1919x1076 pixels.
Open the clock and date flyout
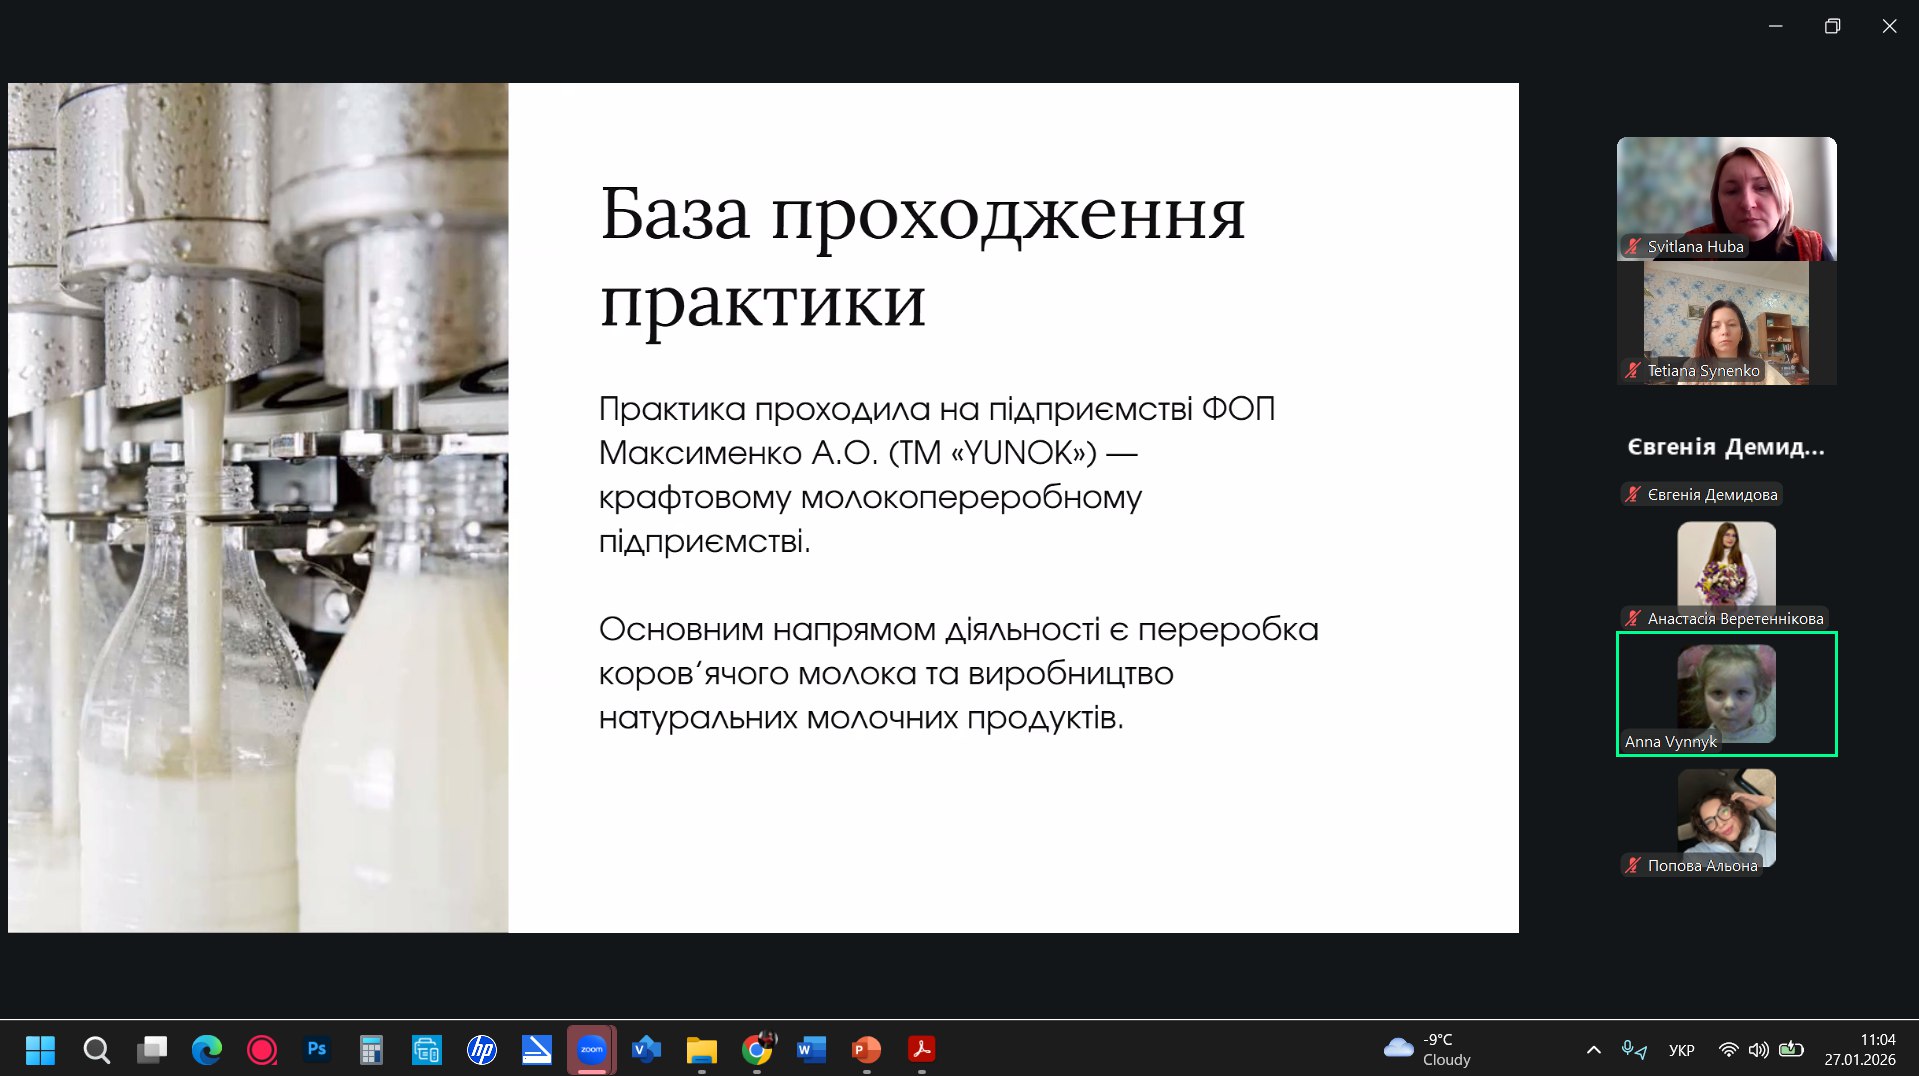click(1859, 1049)
